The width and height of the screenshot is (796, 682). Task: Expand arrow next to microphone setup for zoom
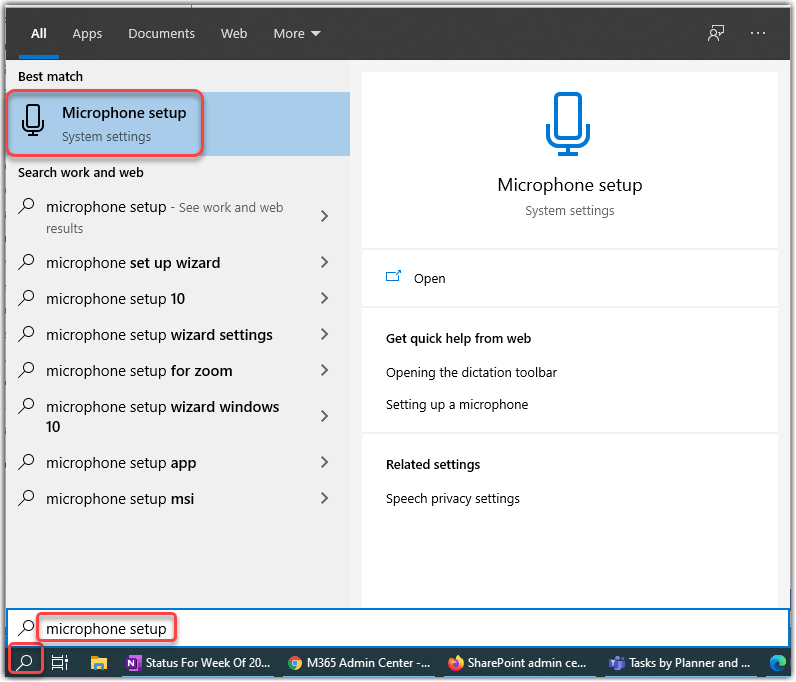(324, 370)
